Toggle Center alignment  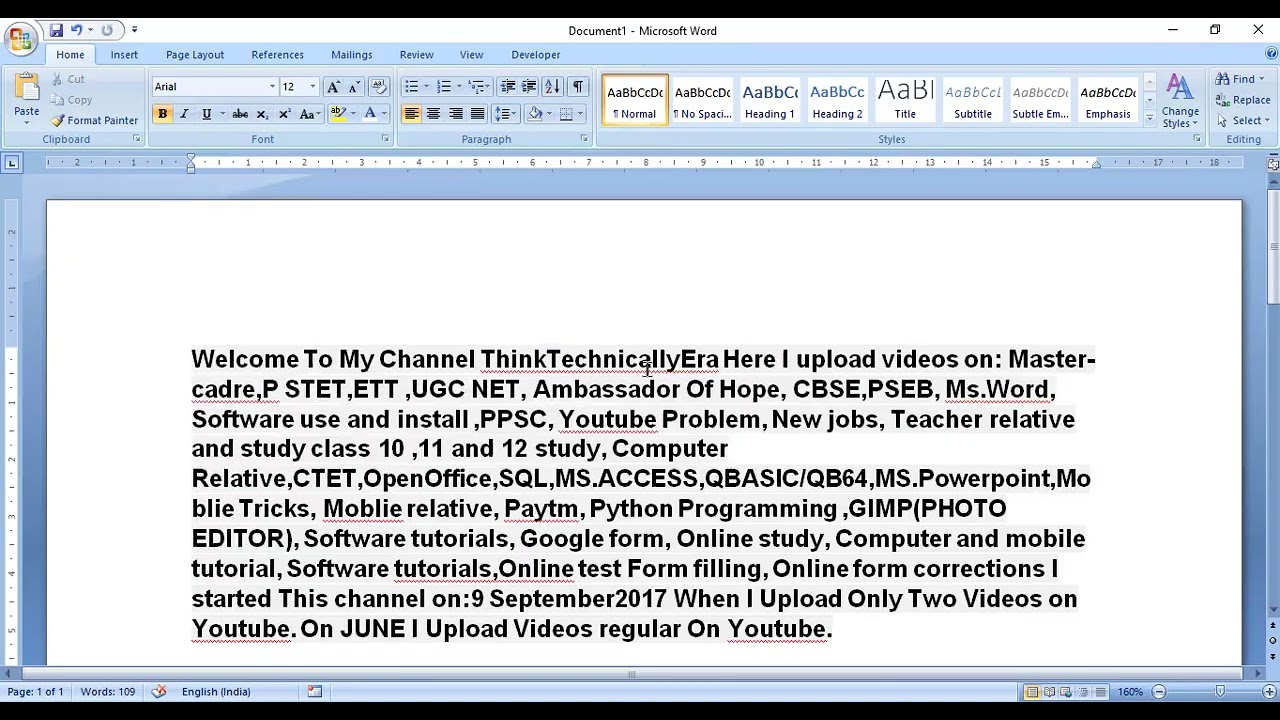coord(433,114)
